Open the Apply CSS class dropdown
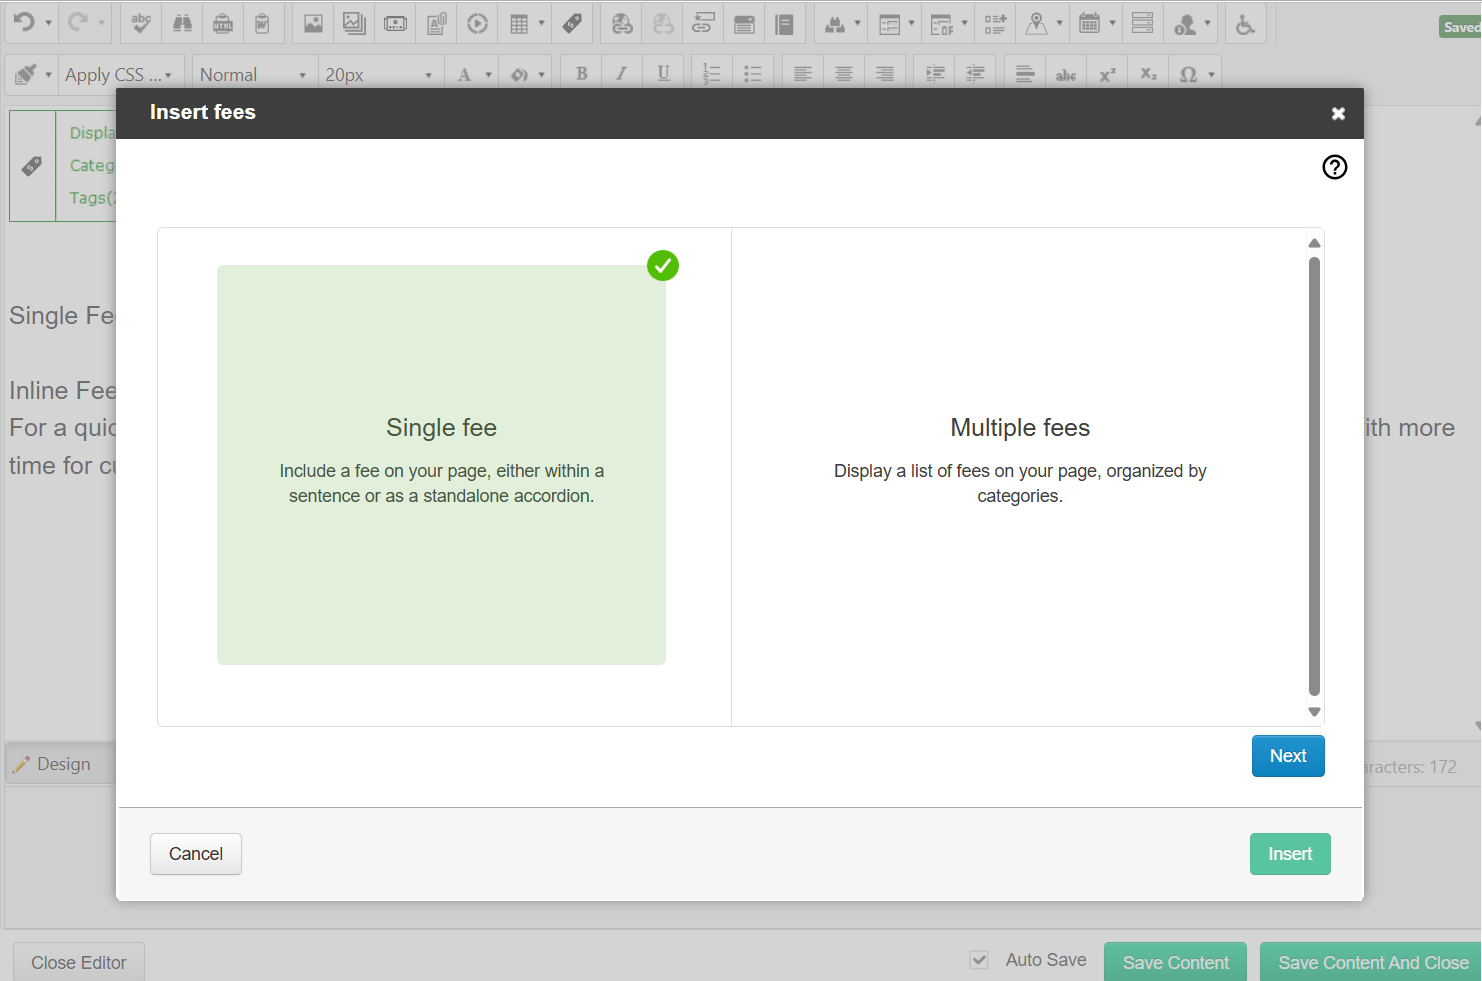The image size is (1482, 981). click(x=117, y=75)
